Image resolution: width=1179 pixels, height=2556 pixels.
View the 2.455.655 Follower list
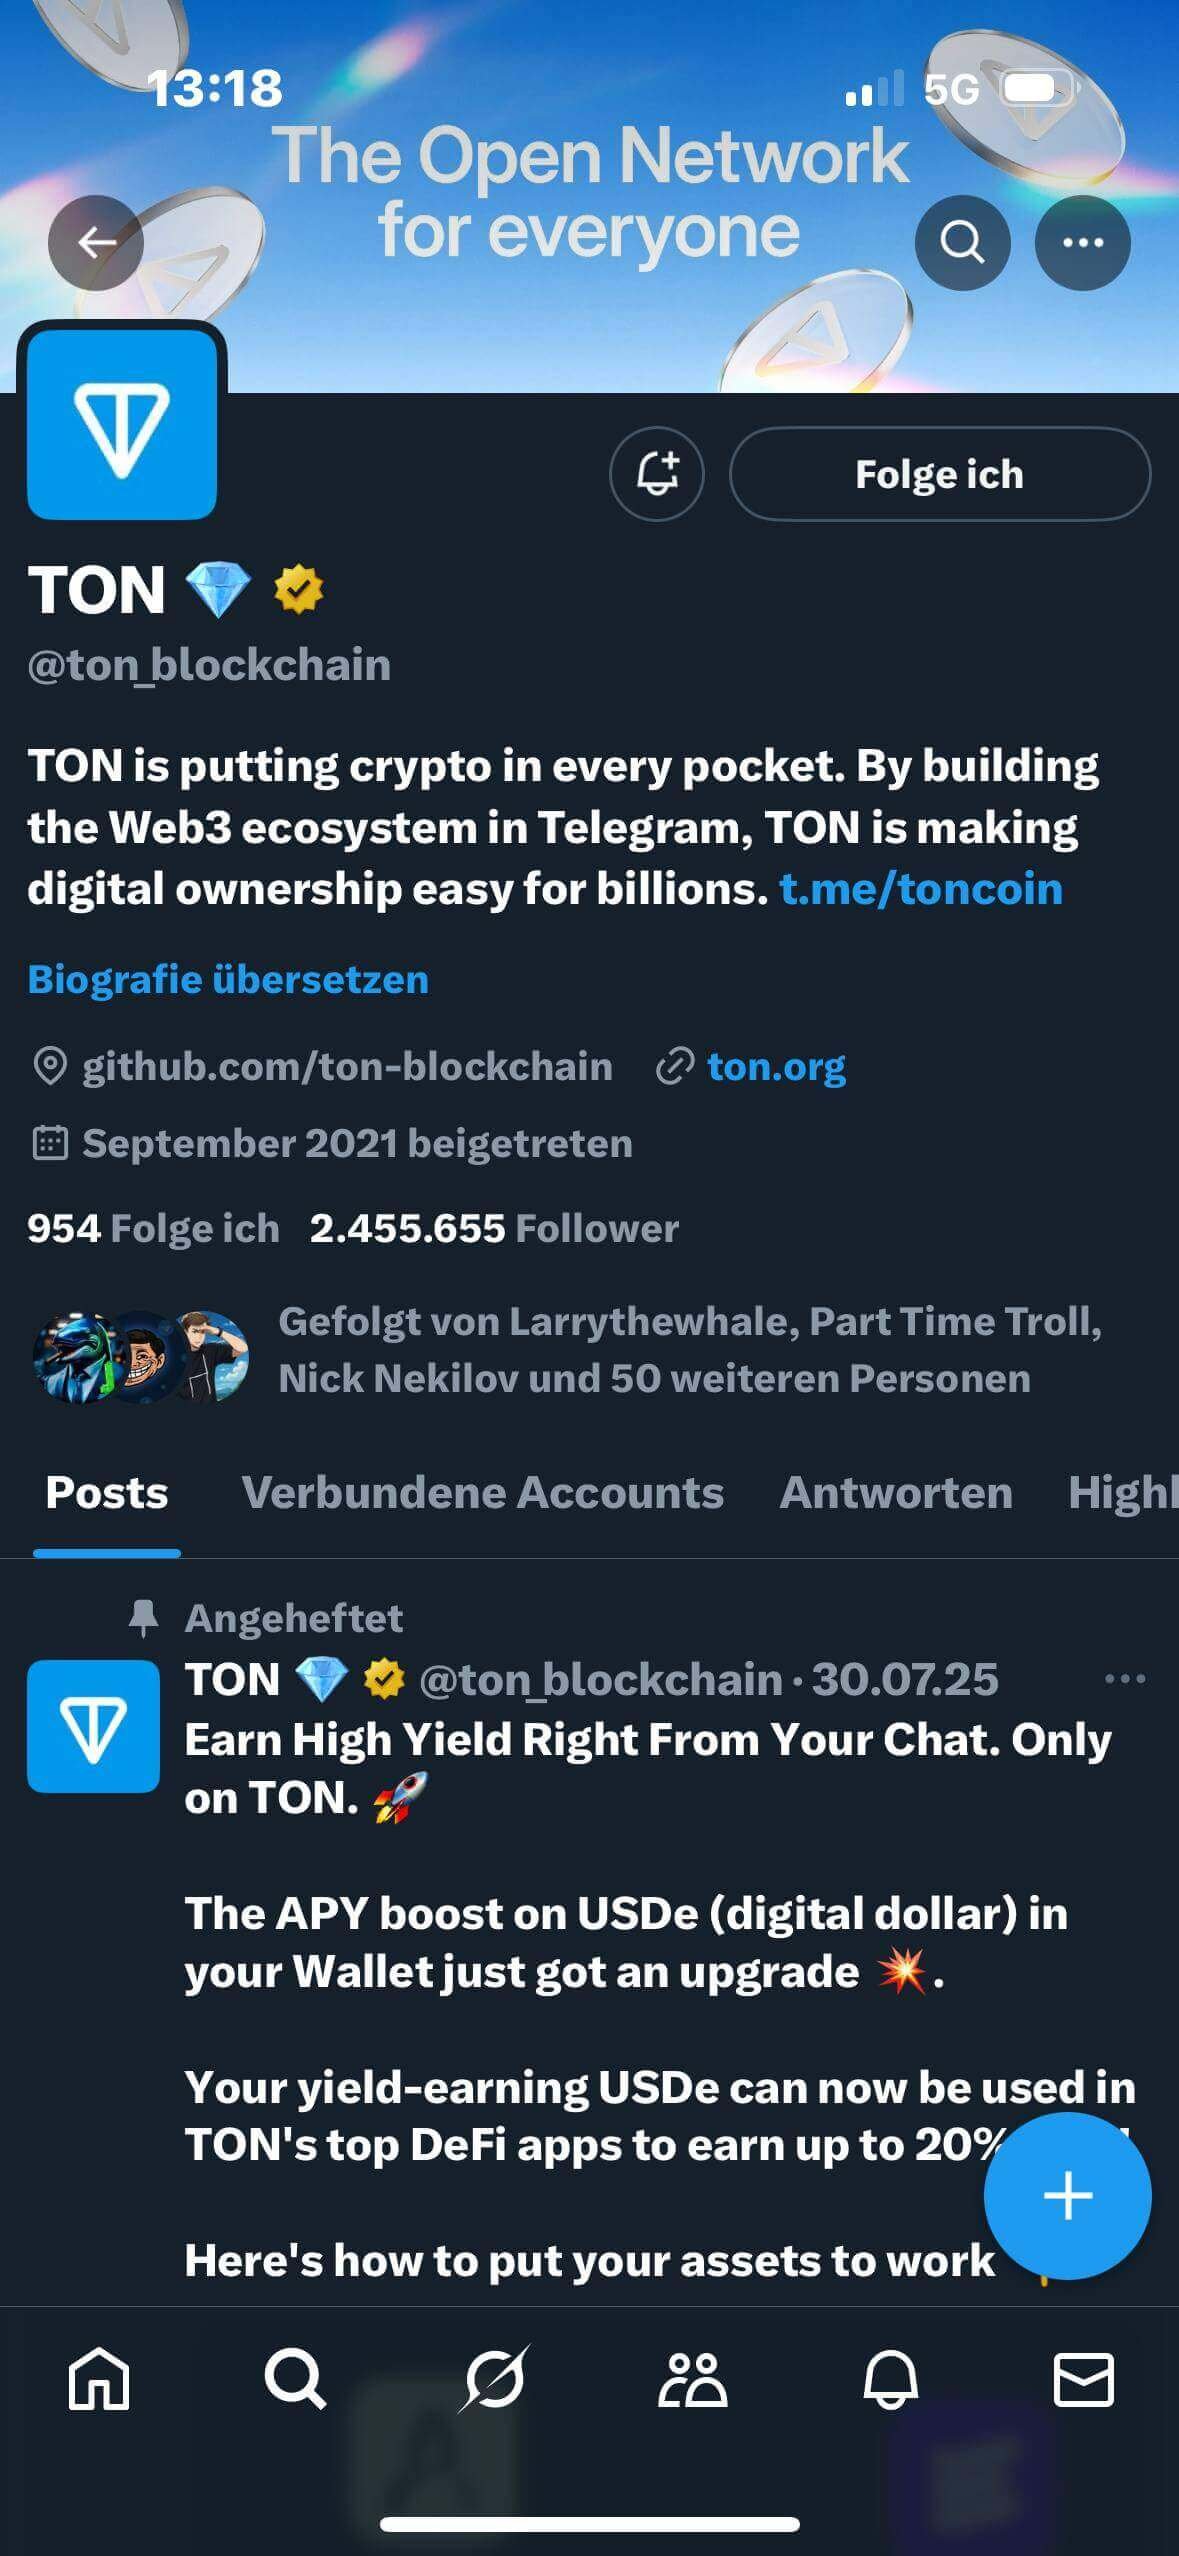(x=494, y=1228)
